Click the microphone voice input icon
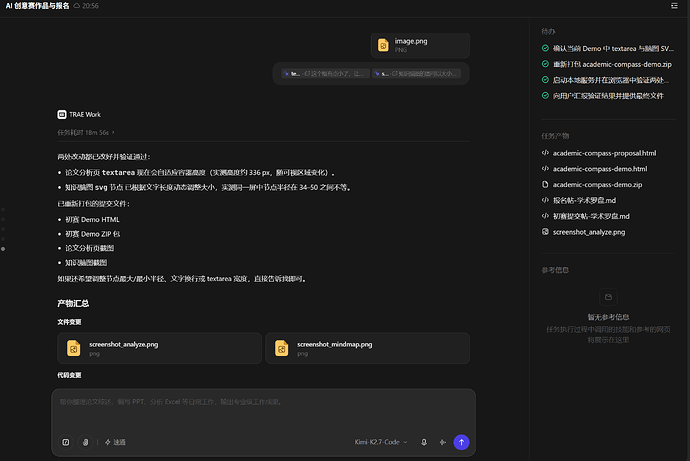Screen dimensions: 690x461 [424, 442]
